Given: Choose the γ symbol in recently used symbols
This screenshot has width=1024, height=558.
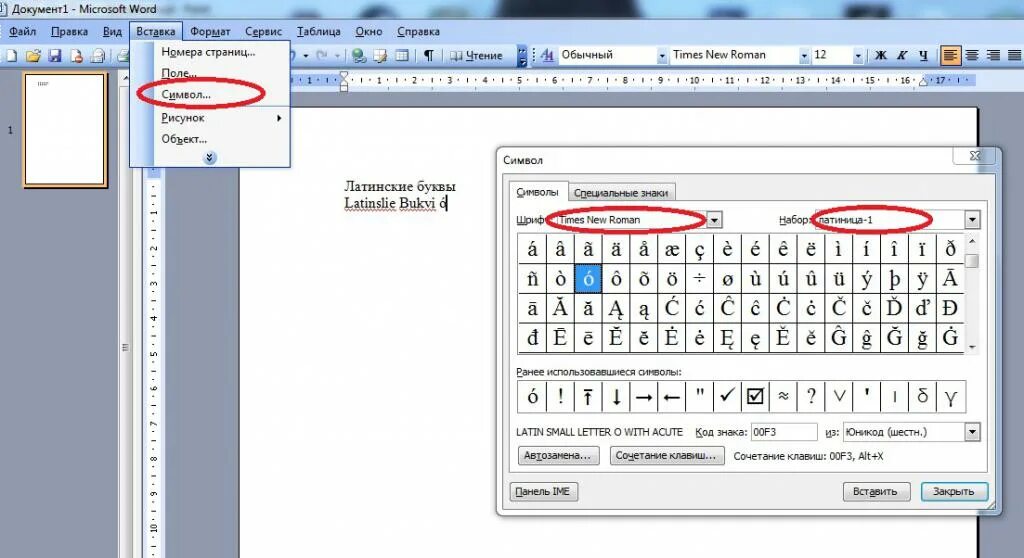Looking at the screenshot, I should tap(950, 396).
